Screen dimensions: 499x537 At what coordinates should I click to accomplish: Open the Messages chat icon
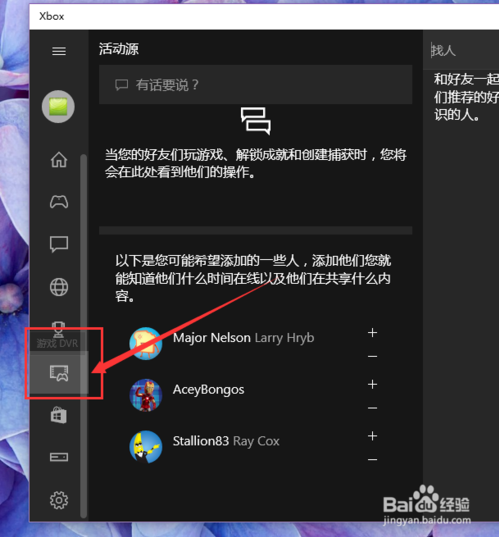59,244
